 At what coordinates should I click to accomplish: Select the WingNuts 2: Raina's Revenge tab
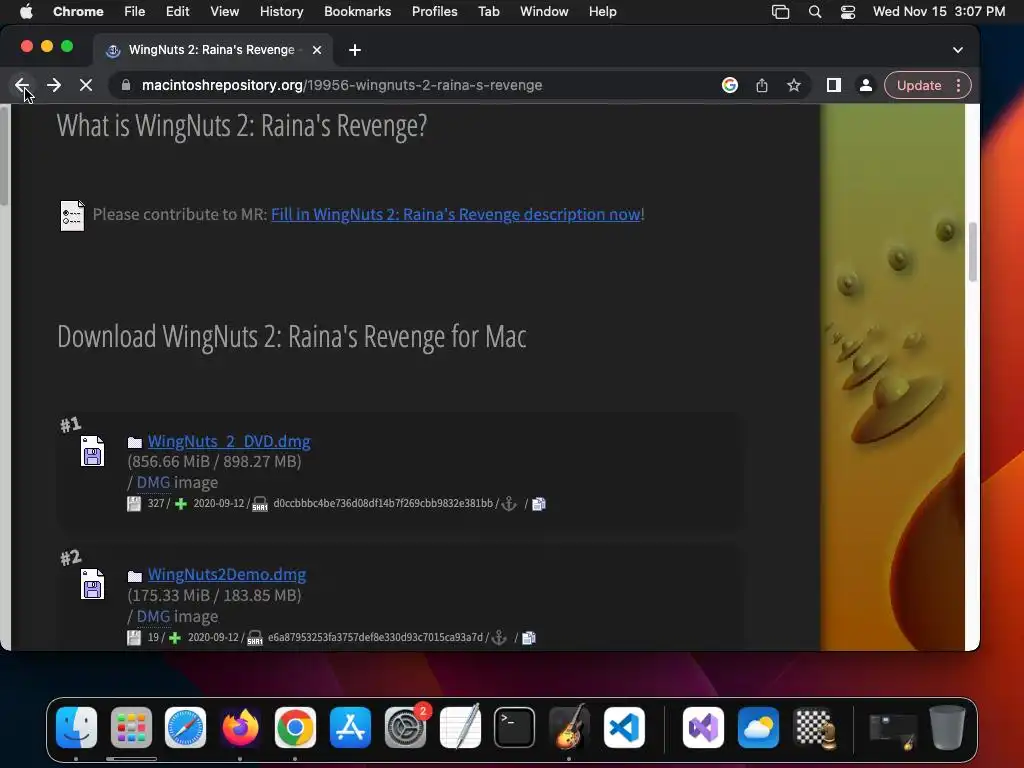[212, 50]
